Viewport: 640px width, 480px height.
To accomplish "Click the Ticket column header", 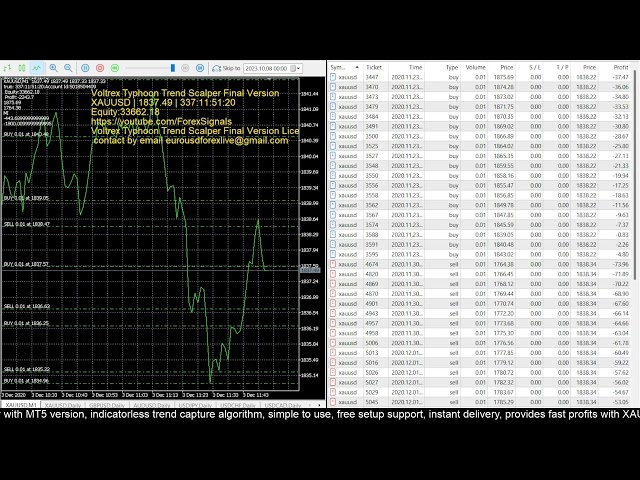I will coord(373,67).
